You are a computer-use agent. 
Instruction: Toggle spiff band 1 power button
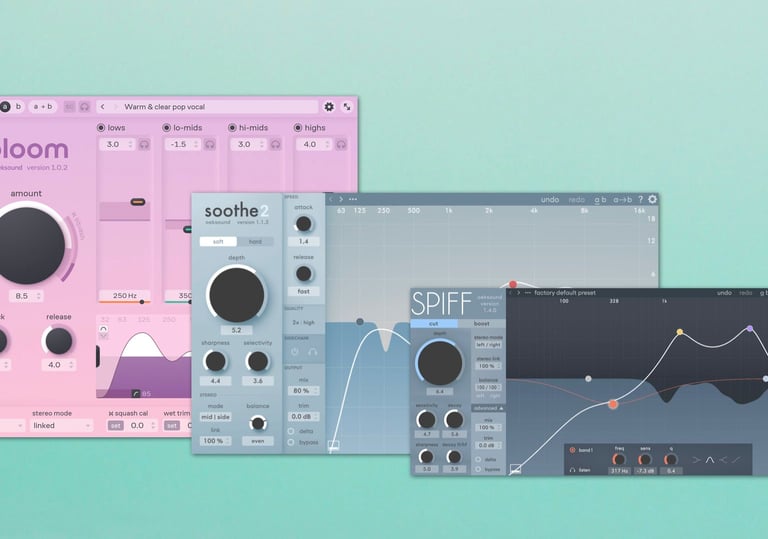pos(572,450)
